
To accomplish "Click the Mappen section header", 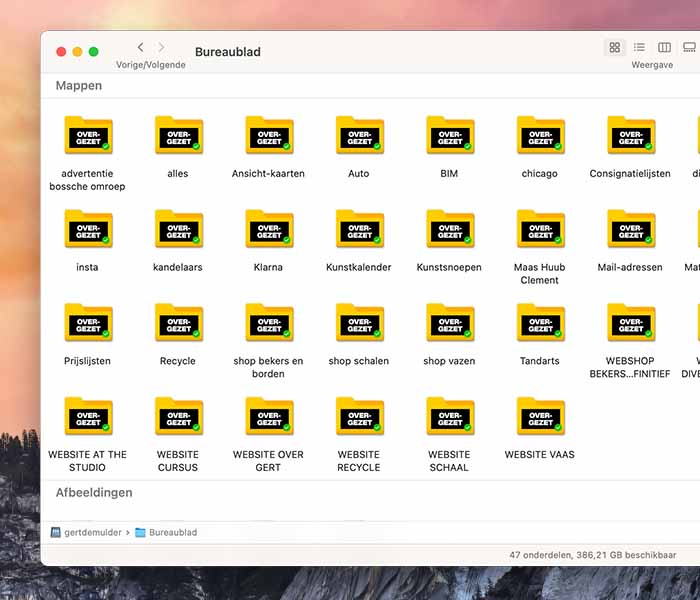I will click(x=79, y=86).
